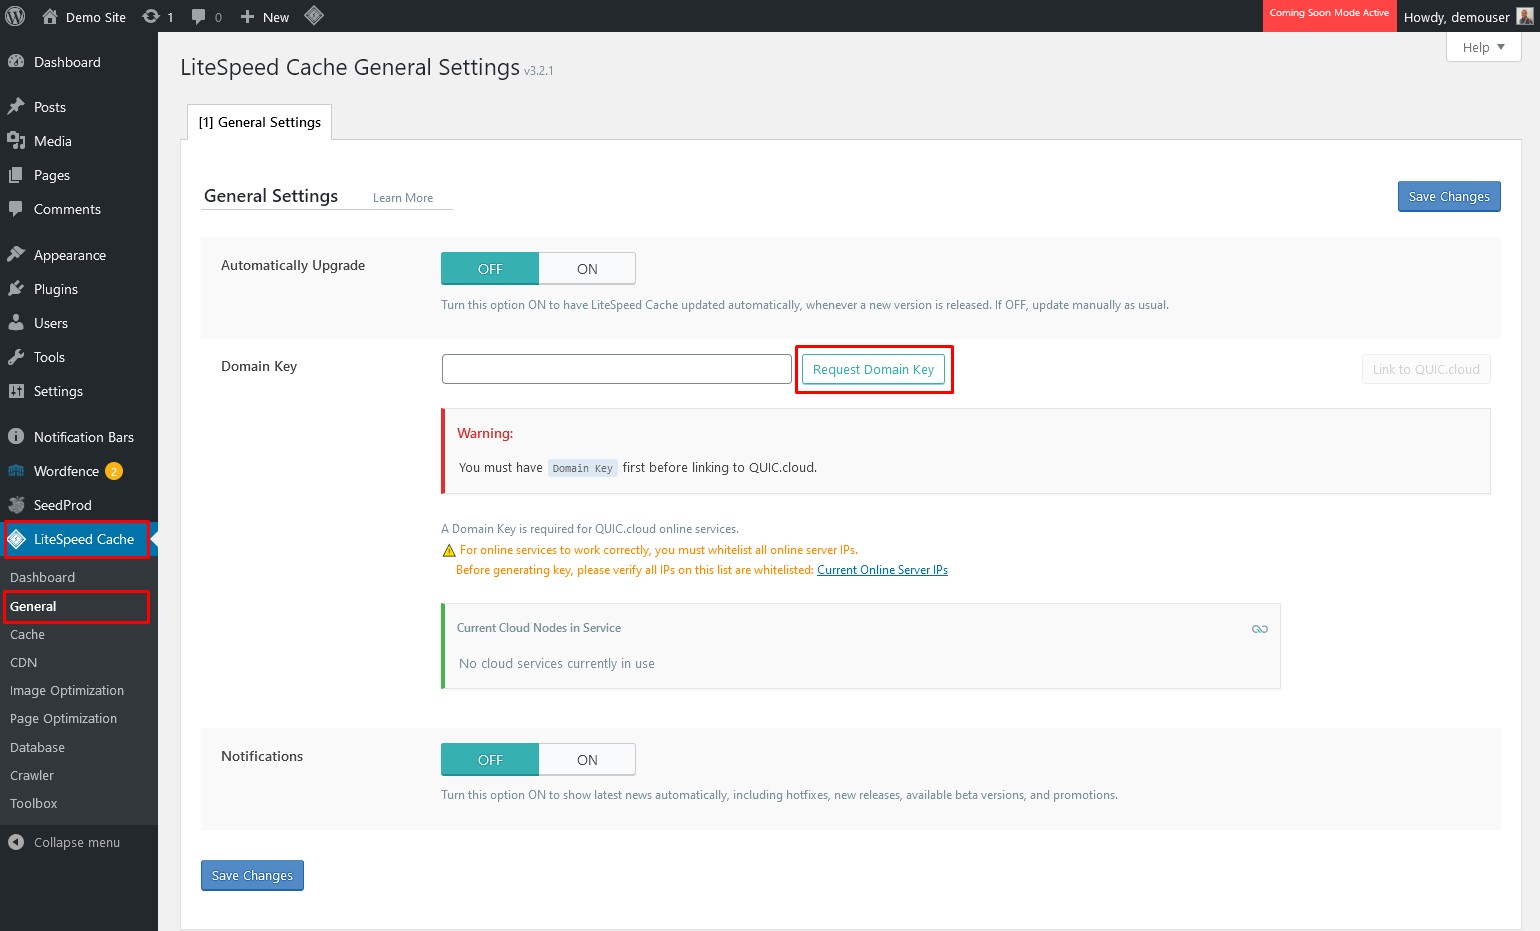
Task: Expand the Help dropdown
Action: (1483, 47)
